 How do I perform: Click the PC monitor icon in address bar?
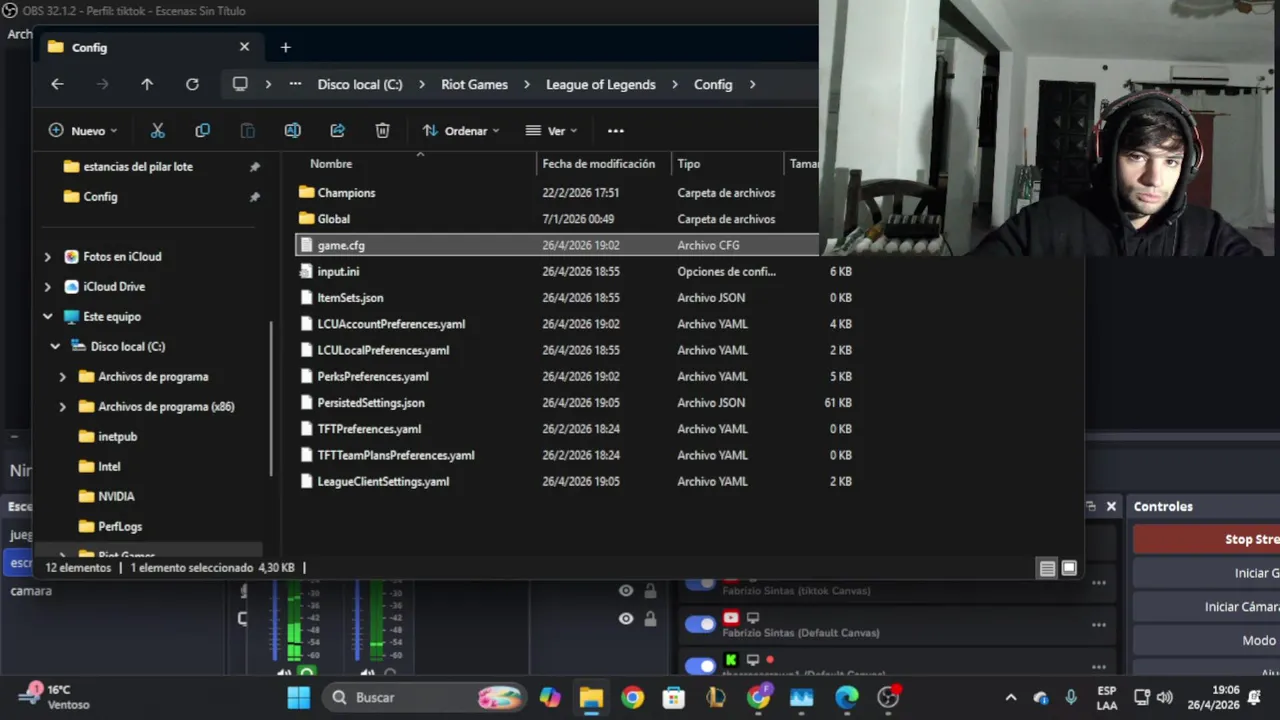coord(240,85)
